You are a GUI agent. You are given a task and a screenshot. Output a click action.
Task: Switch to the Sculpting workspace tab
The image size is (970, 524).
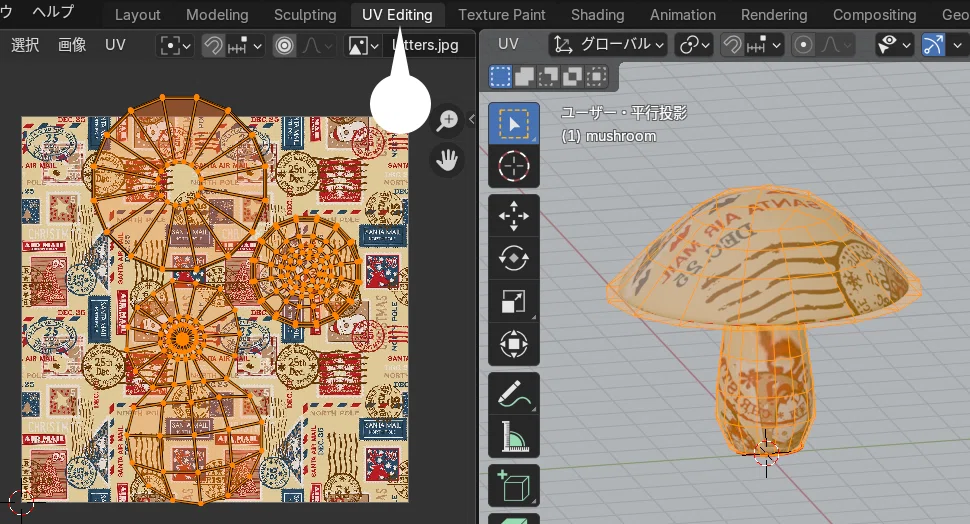(x=305, y=15)
